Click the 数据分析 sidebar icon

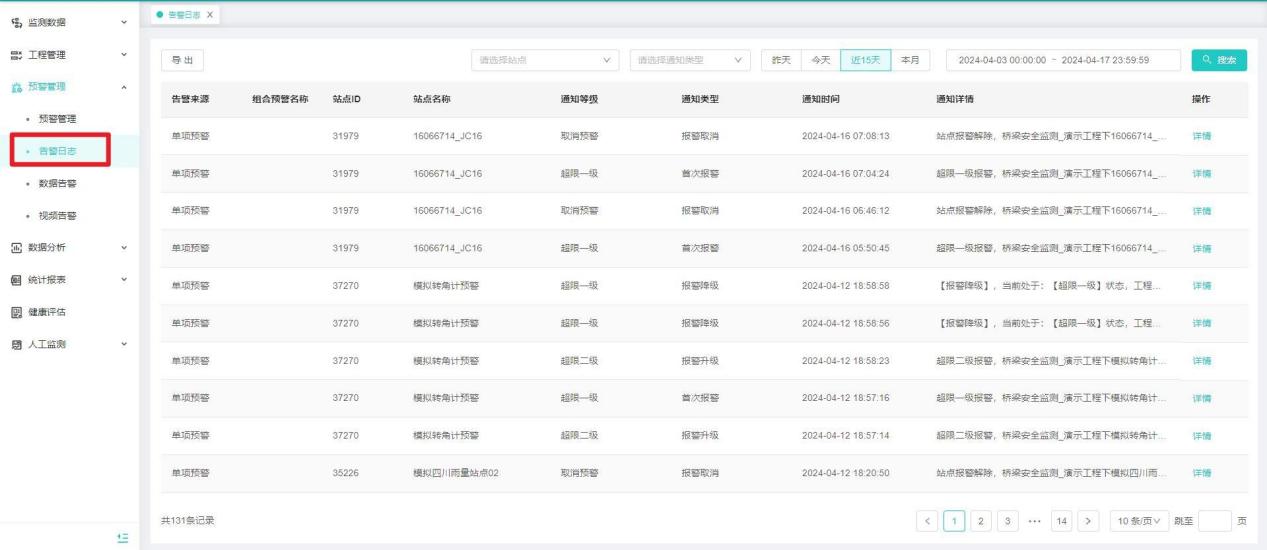[15, 247]
